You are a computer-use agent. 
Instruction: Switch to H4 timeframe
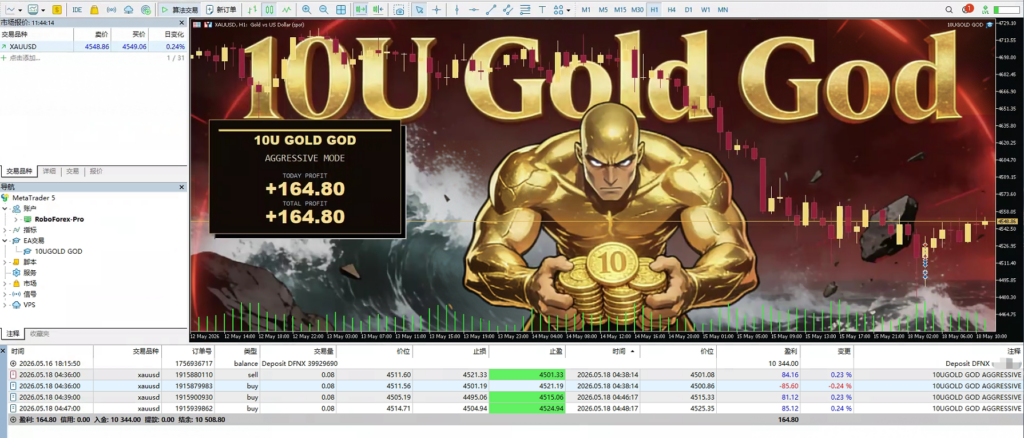[x=671, y=10]
